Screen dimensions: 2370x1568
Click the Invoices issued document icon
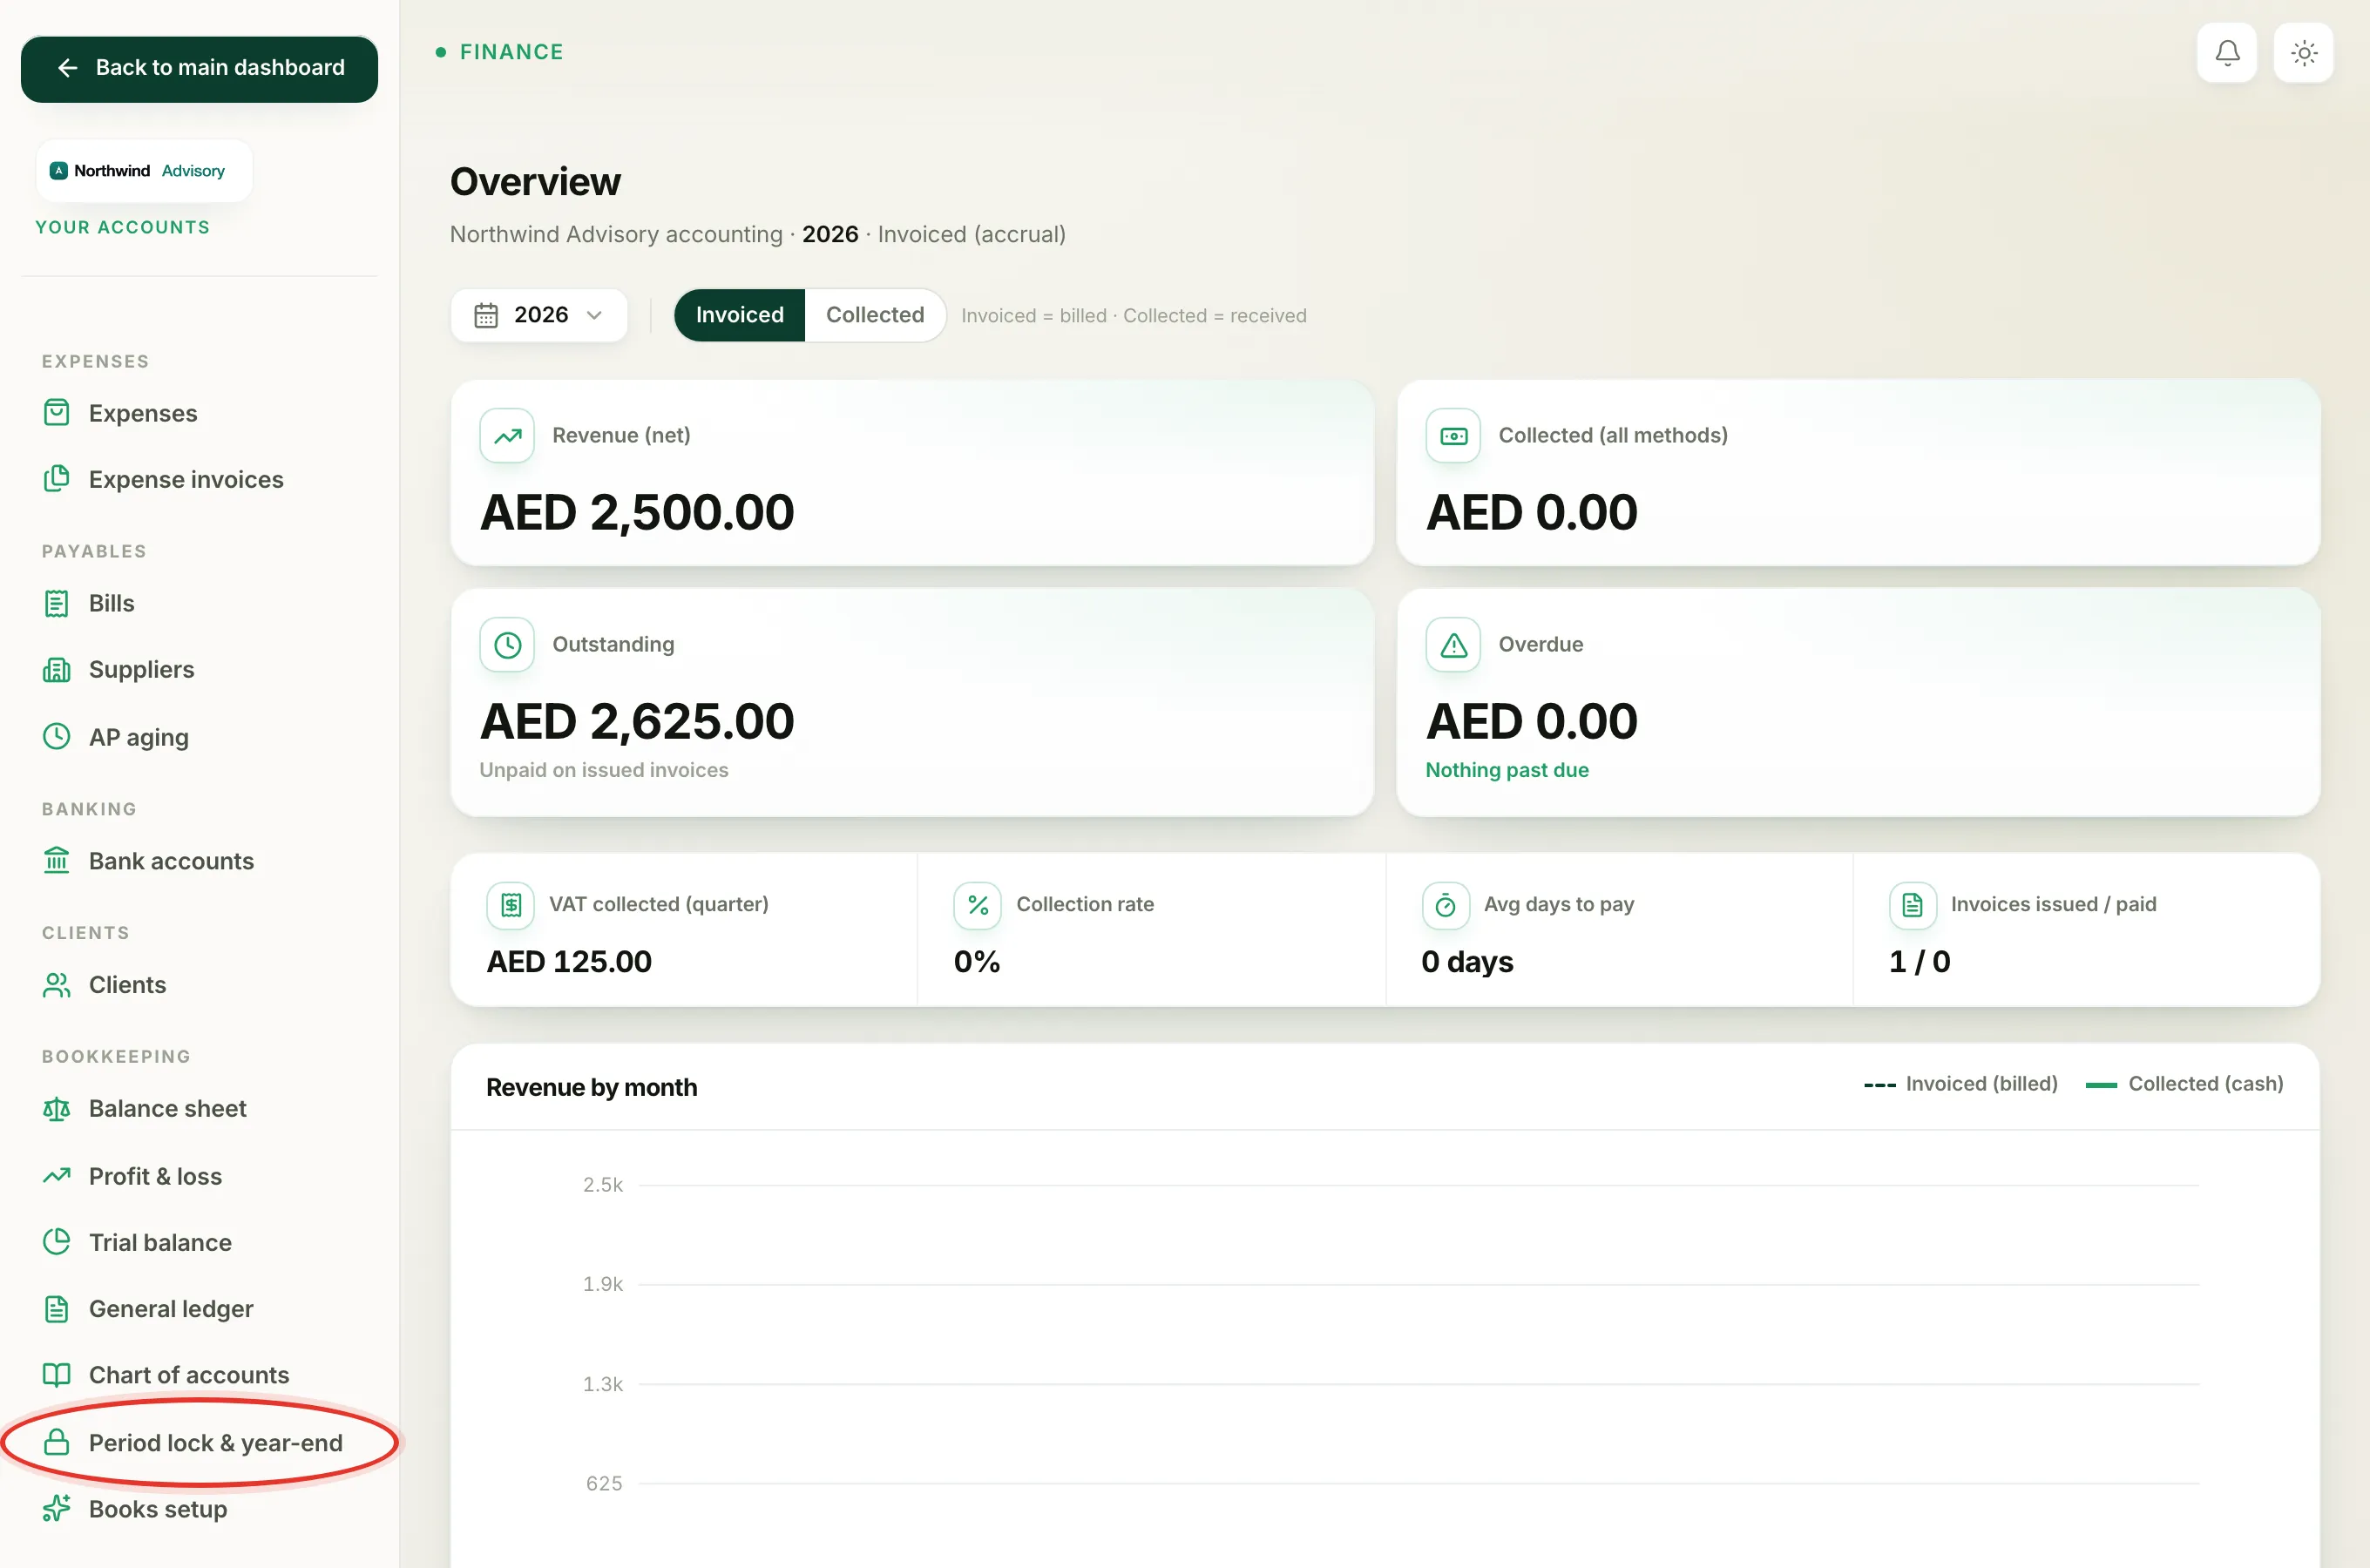point(1912,905)
